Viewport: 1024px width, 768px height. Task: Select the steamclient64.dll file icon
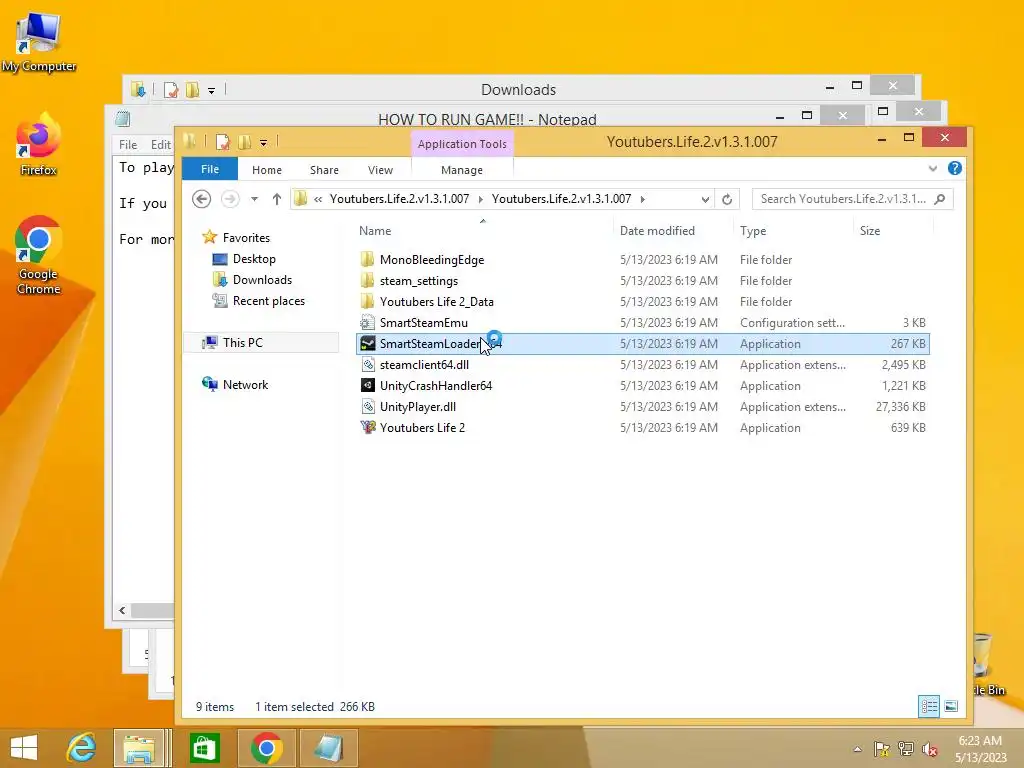[x=368, y=364]
